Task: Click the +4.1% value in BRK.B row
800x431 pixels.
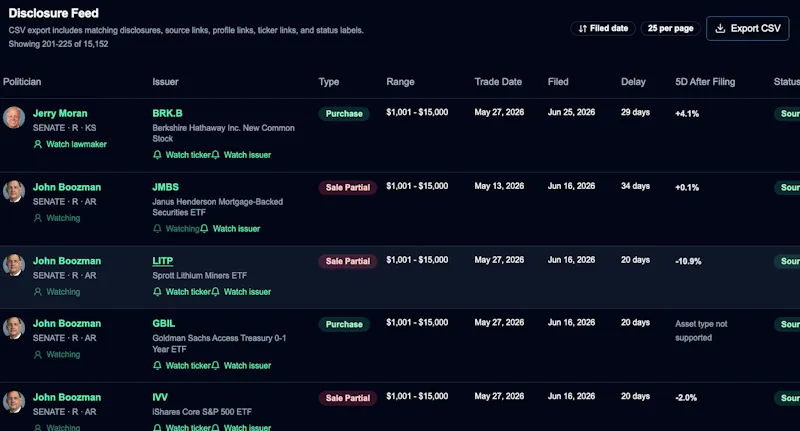Action: pyautogui.click(x=687, y=114)
